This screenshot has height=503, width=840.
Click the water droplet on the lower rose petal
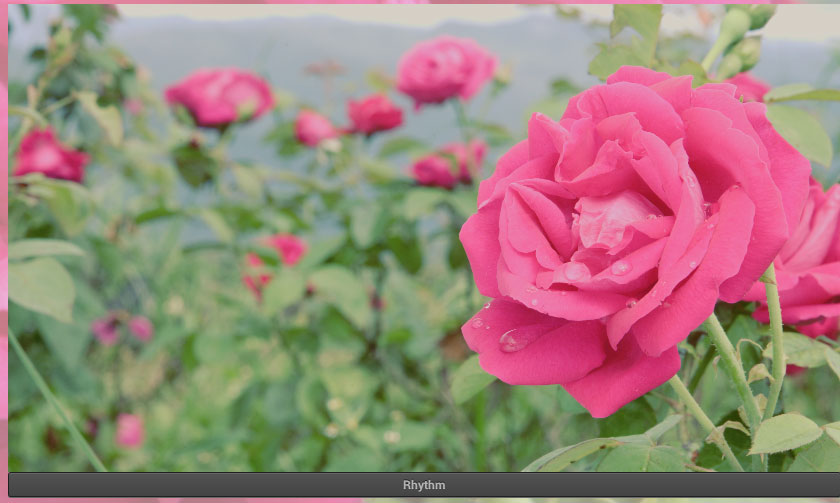[x=513, y=340]
